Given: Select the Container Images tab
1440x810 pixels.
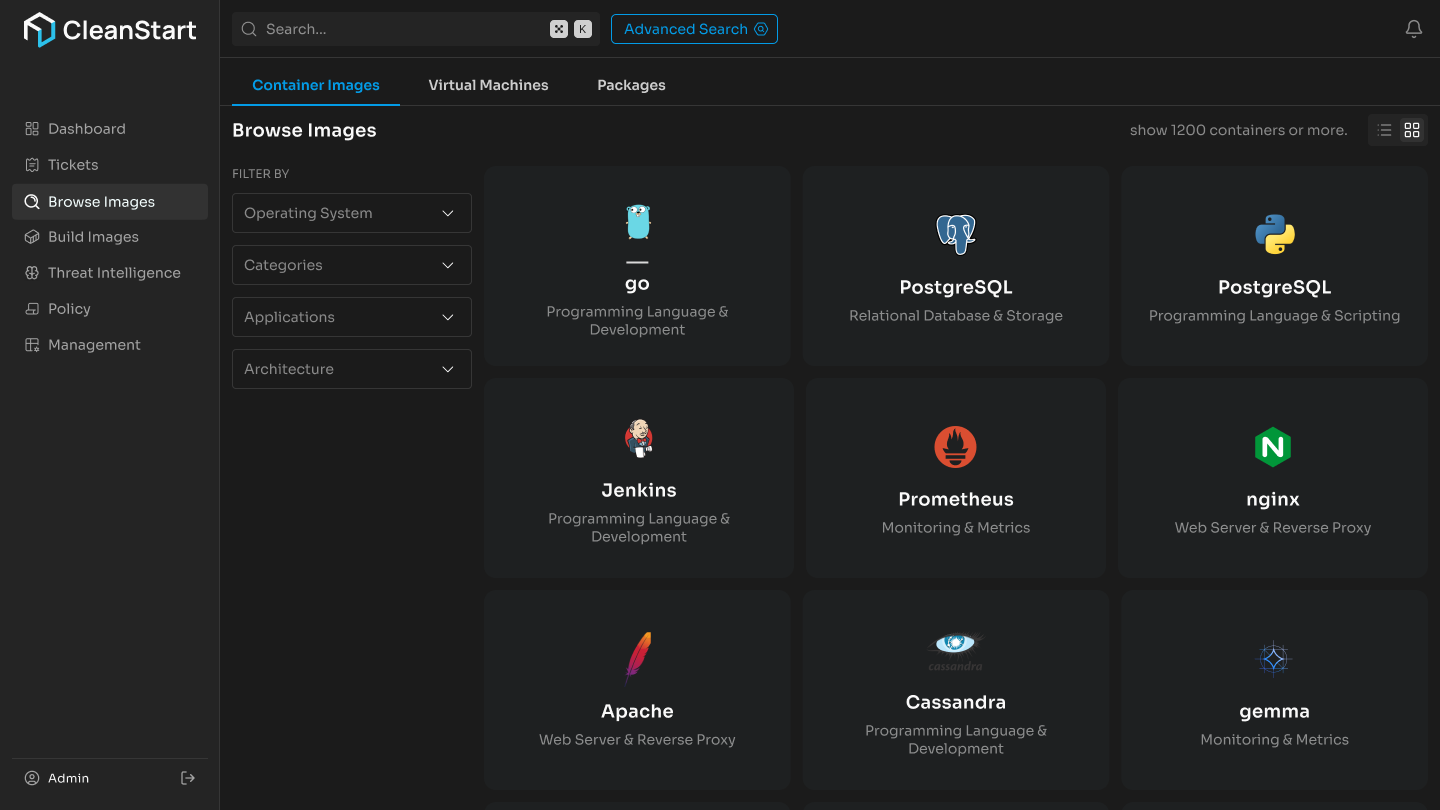Looking at the screenshot, I should tap(316, 85).
